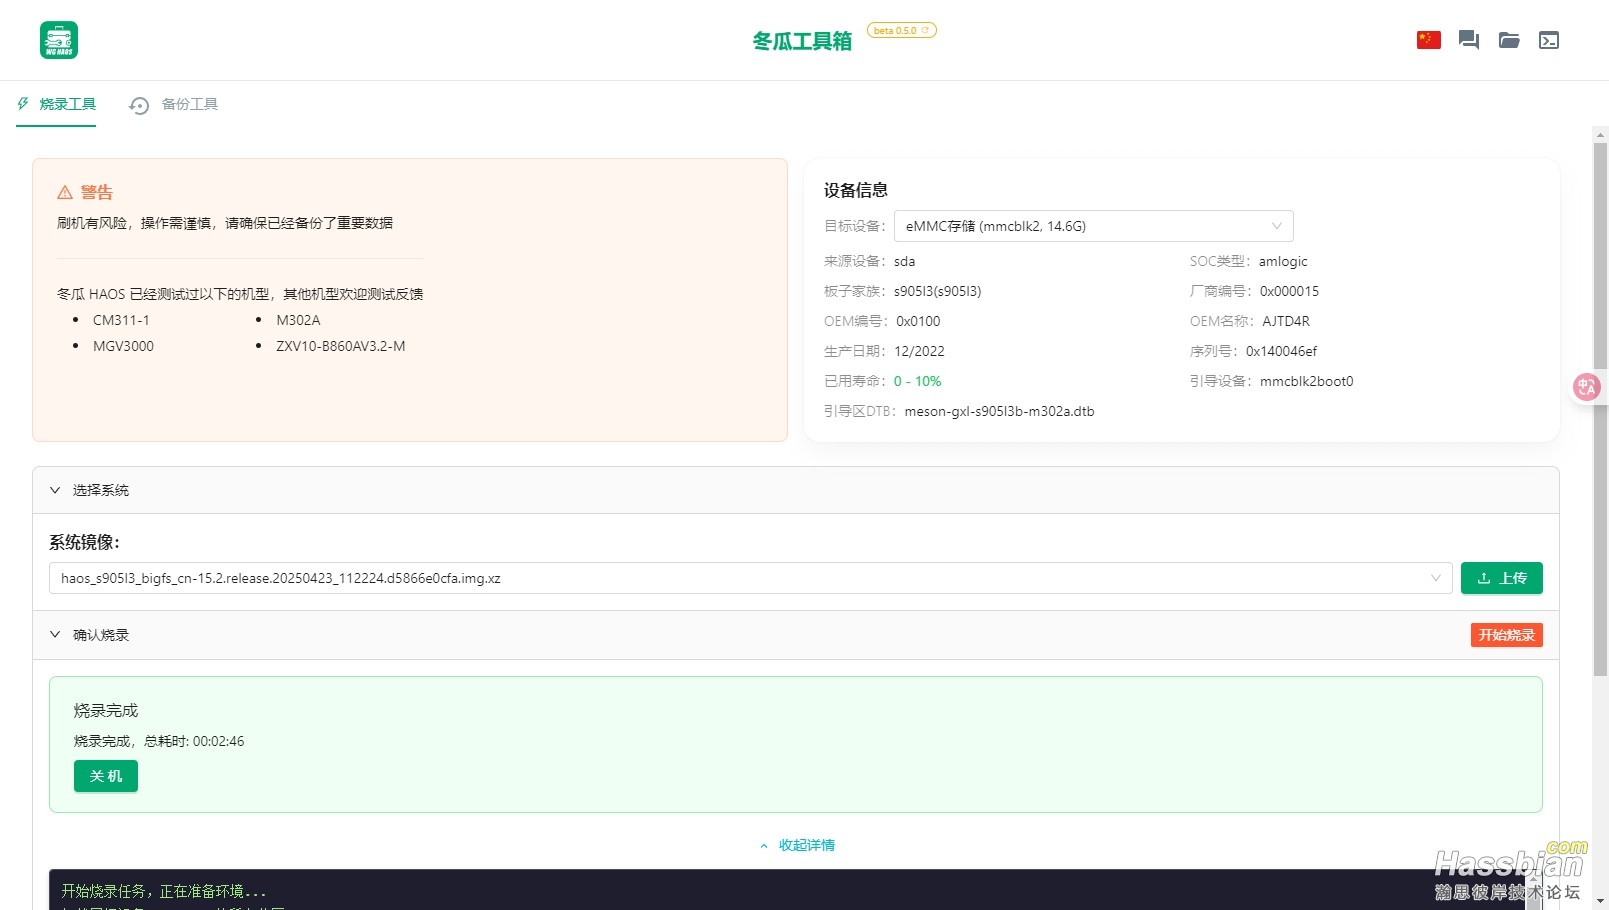Click the 引导设备 value mmcblk2boot0

pos(1307,381)
